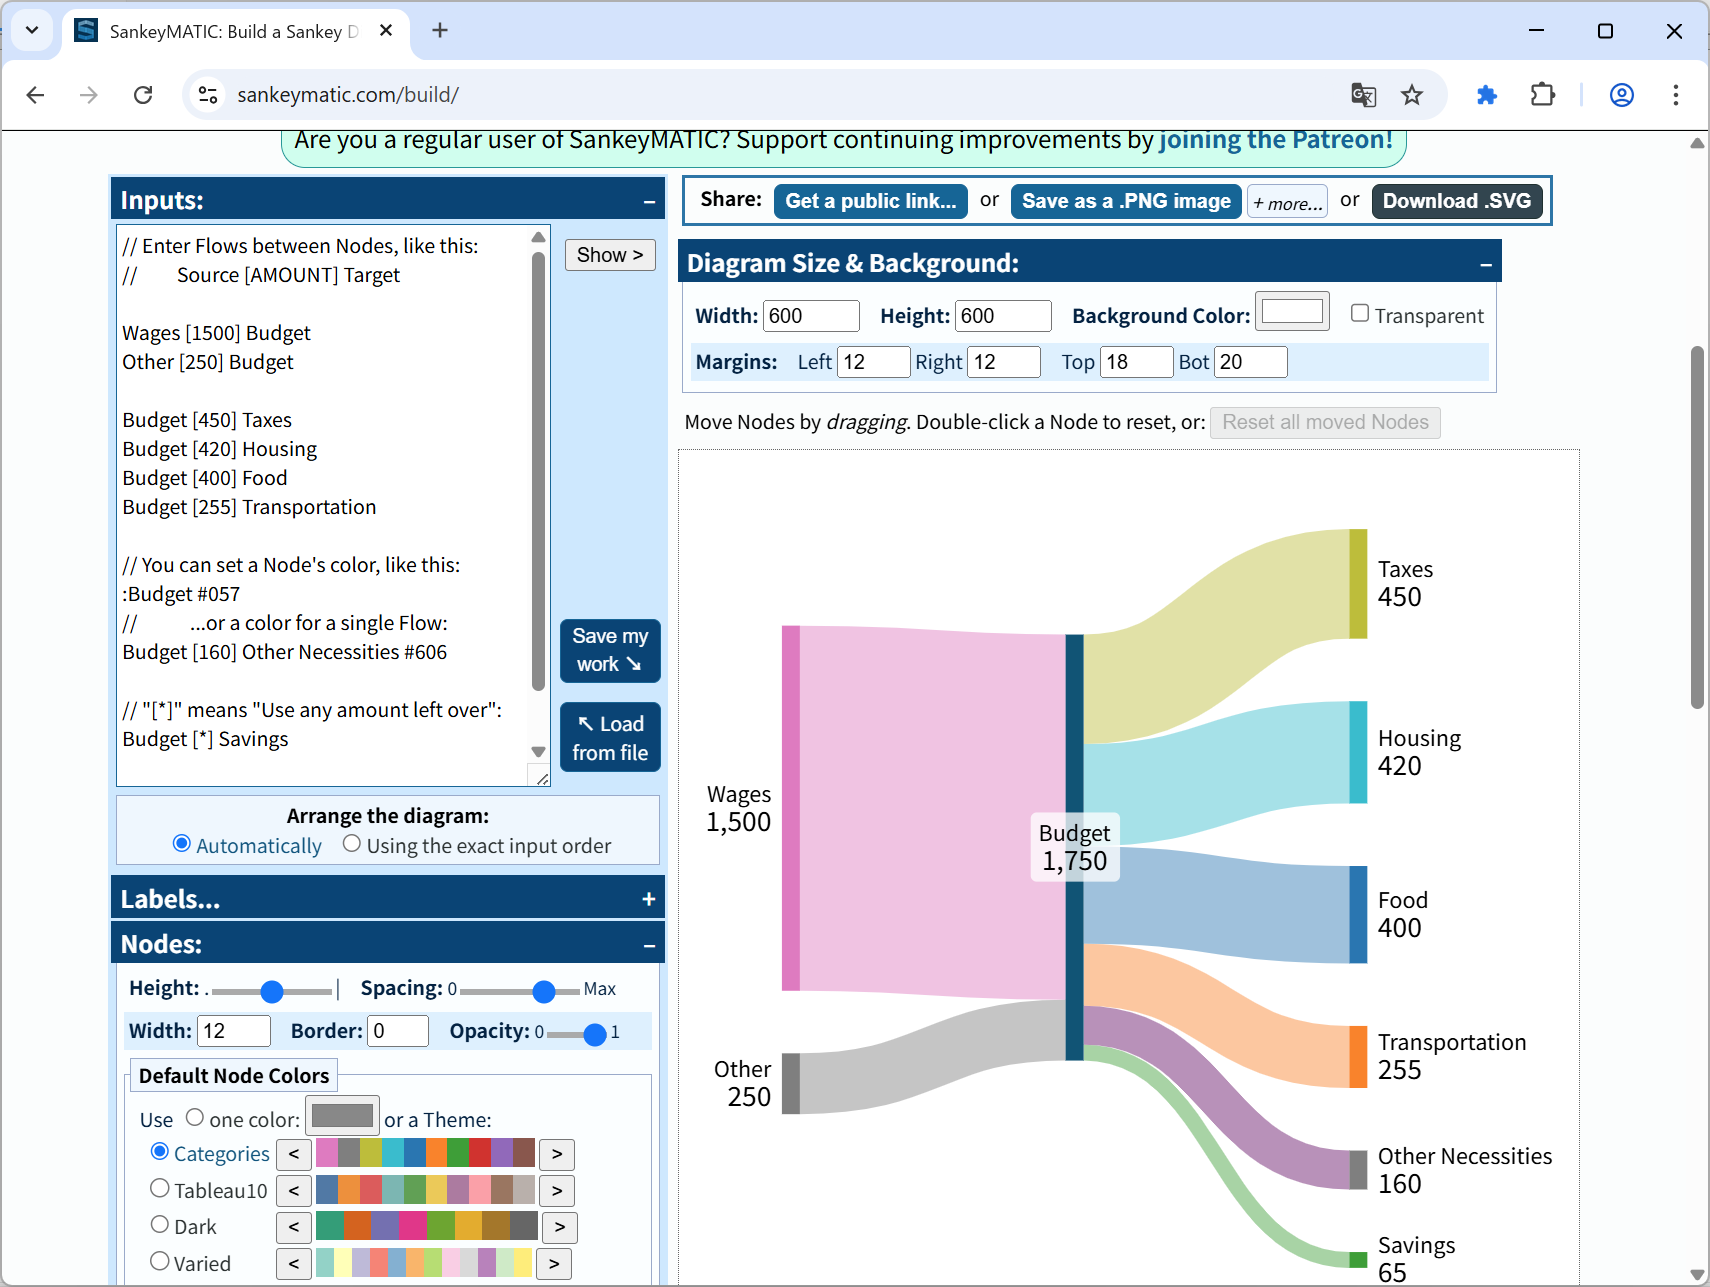Open the single node color swatch
The image size is (1710, 1287).
point(342,1116)
